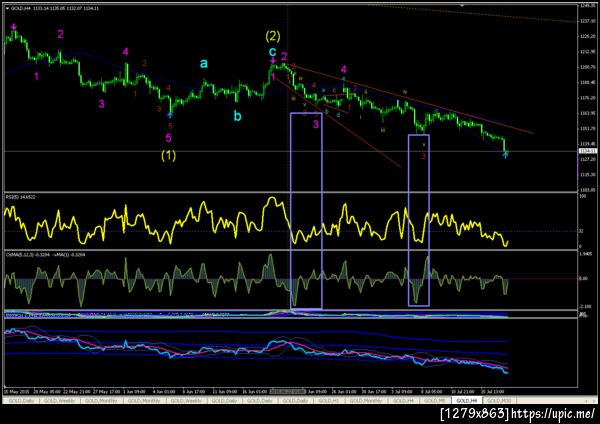Click the current price tag 1134.11
600x424 pixels.
pyautogui.click(x=587, y=151)
